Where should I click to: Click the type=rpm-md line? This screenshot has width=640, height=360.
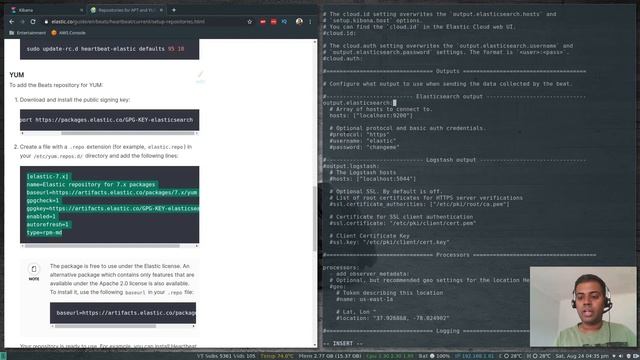[x=44, y=233]
